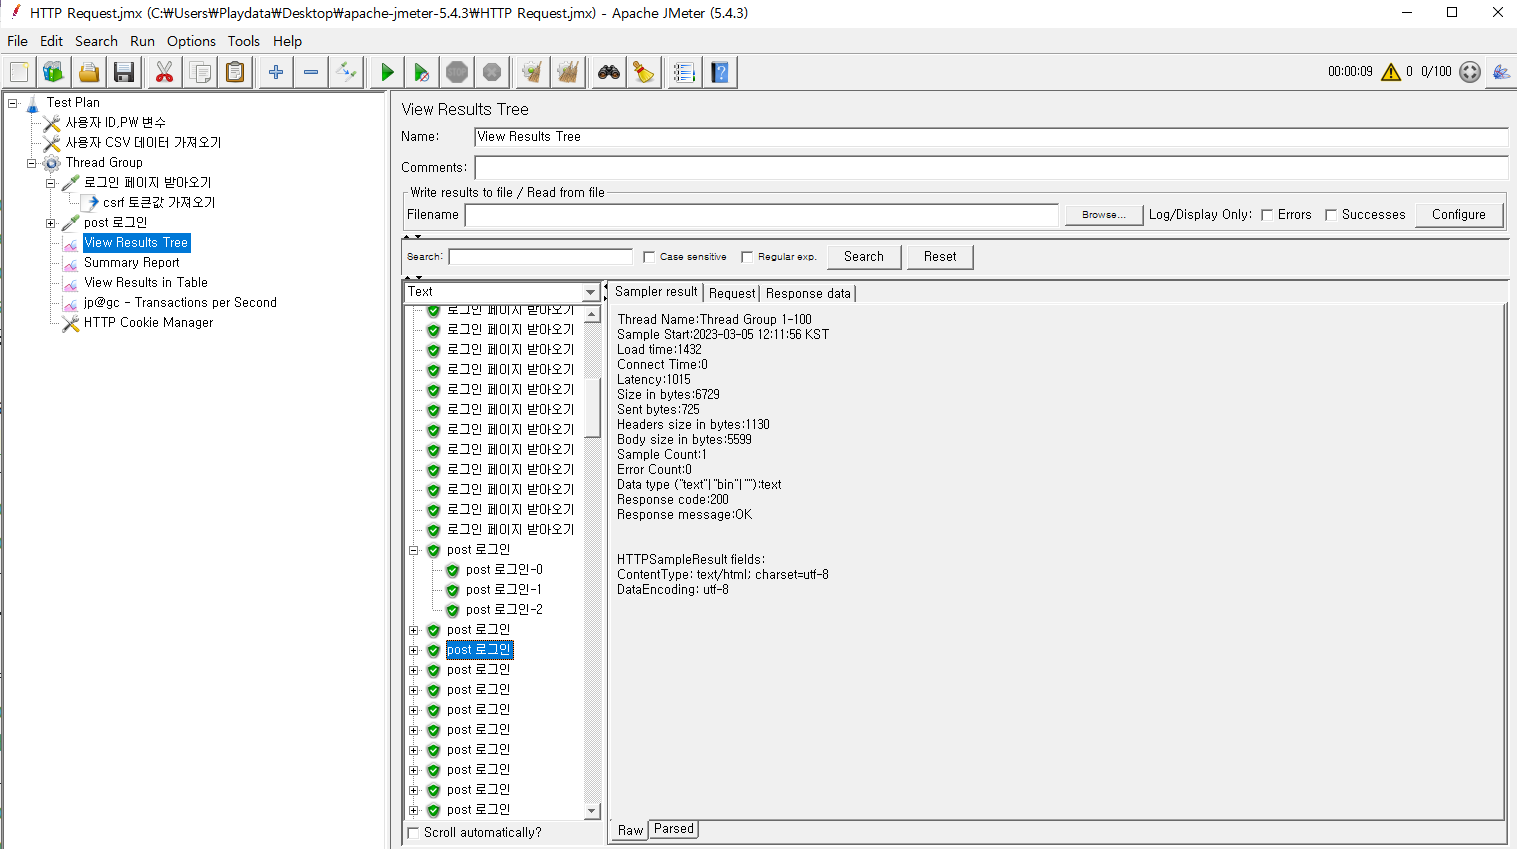Click the Reset button
This screenshot has width=1517, height=849.
(940, 257)
